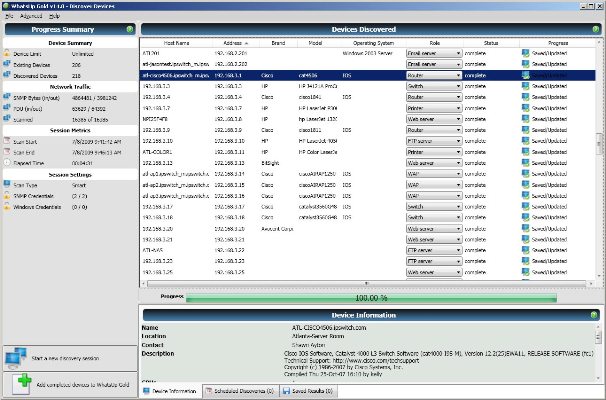Viewport: 606px width, 400px height.
Task: Click the Device Limit lock icon
Action: 7,53
